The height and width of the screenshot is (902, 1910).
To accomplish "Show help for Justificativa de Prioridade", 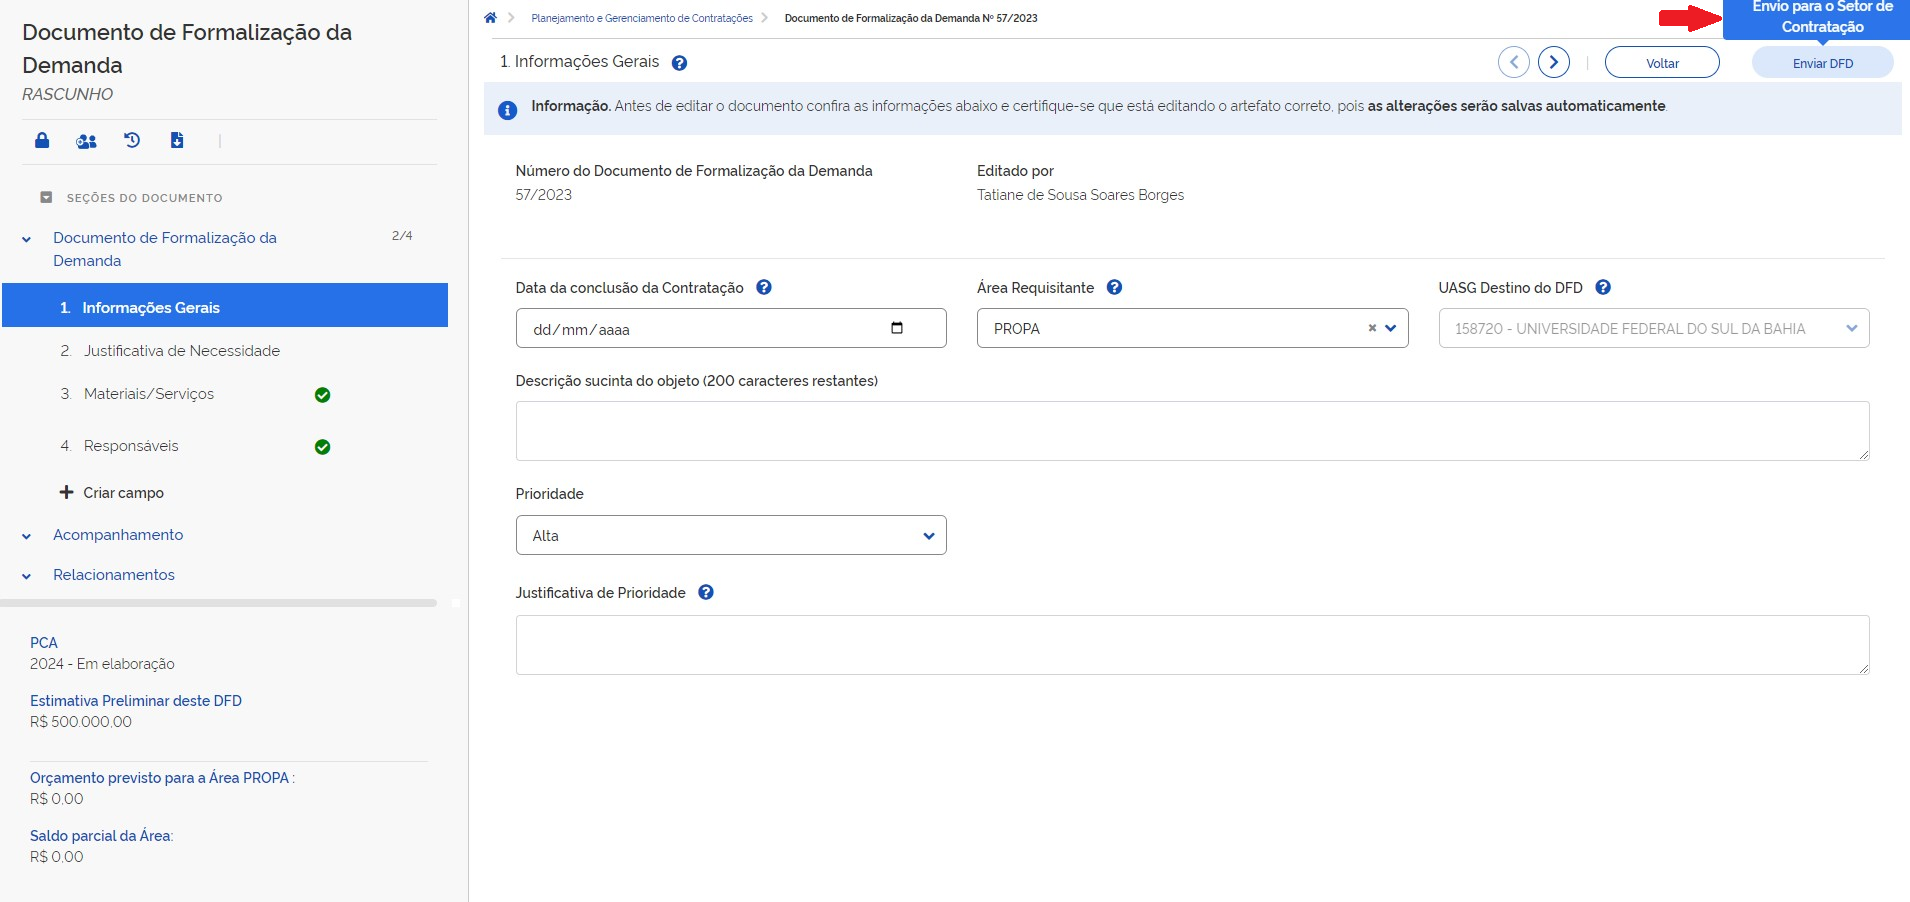I will (x=706, y=593).
